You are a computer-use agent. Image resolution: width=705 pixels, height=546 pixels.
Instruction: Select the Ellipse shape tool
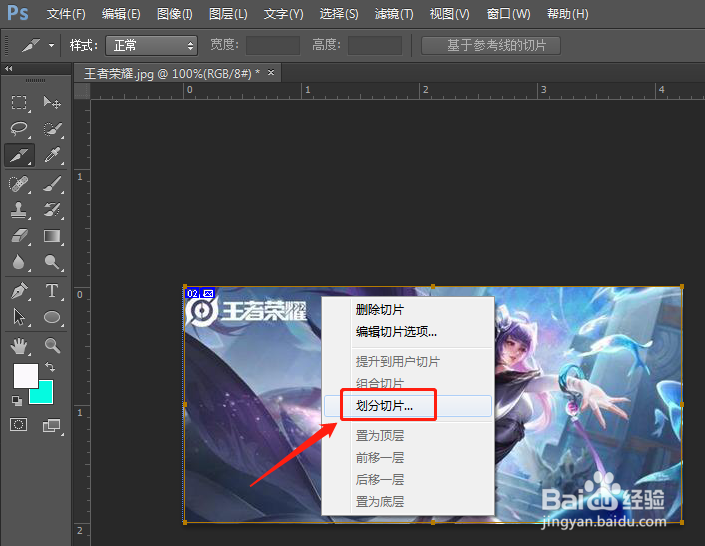tap(52, 317)
